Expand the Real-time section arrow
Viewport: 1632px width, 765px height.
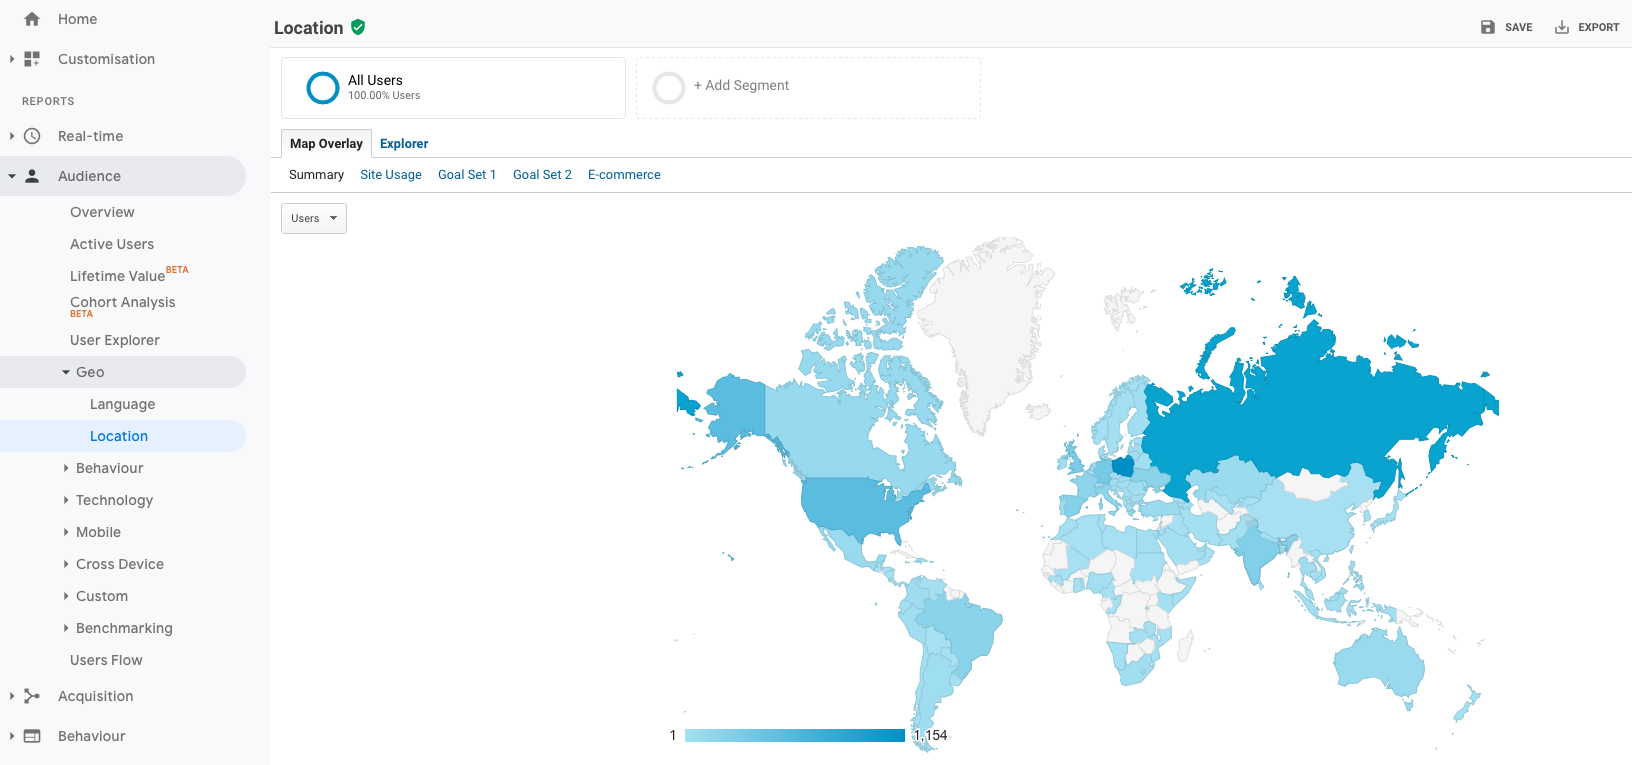tap(12, 136)
